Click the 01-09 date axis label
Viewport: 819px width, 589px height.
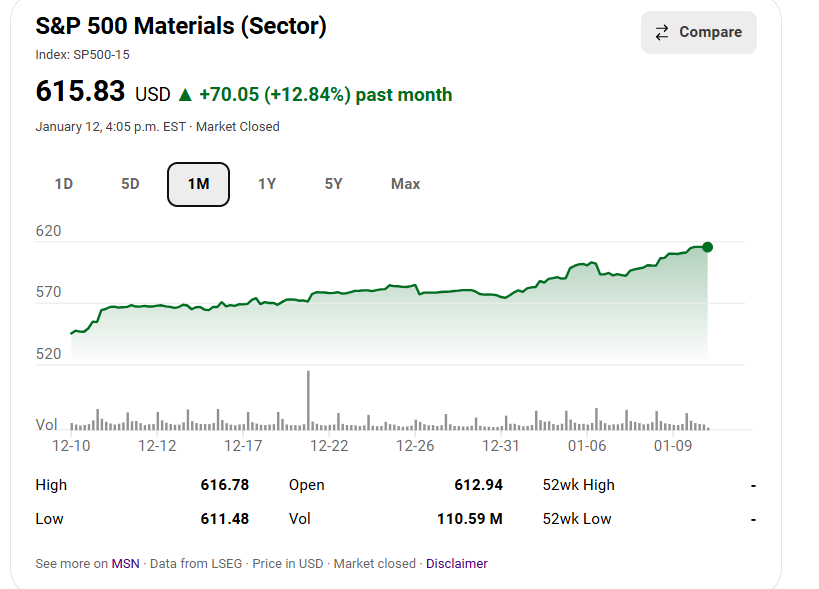(x=673, y=446)
